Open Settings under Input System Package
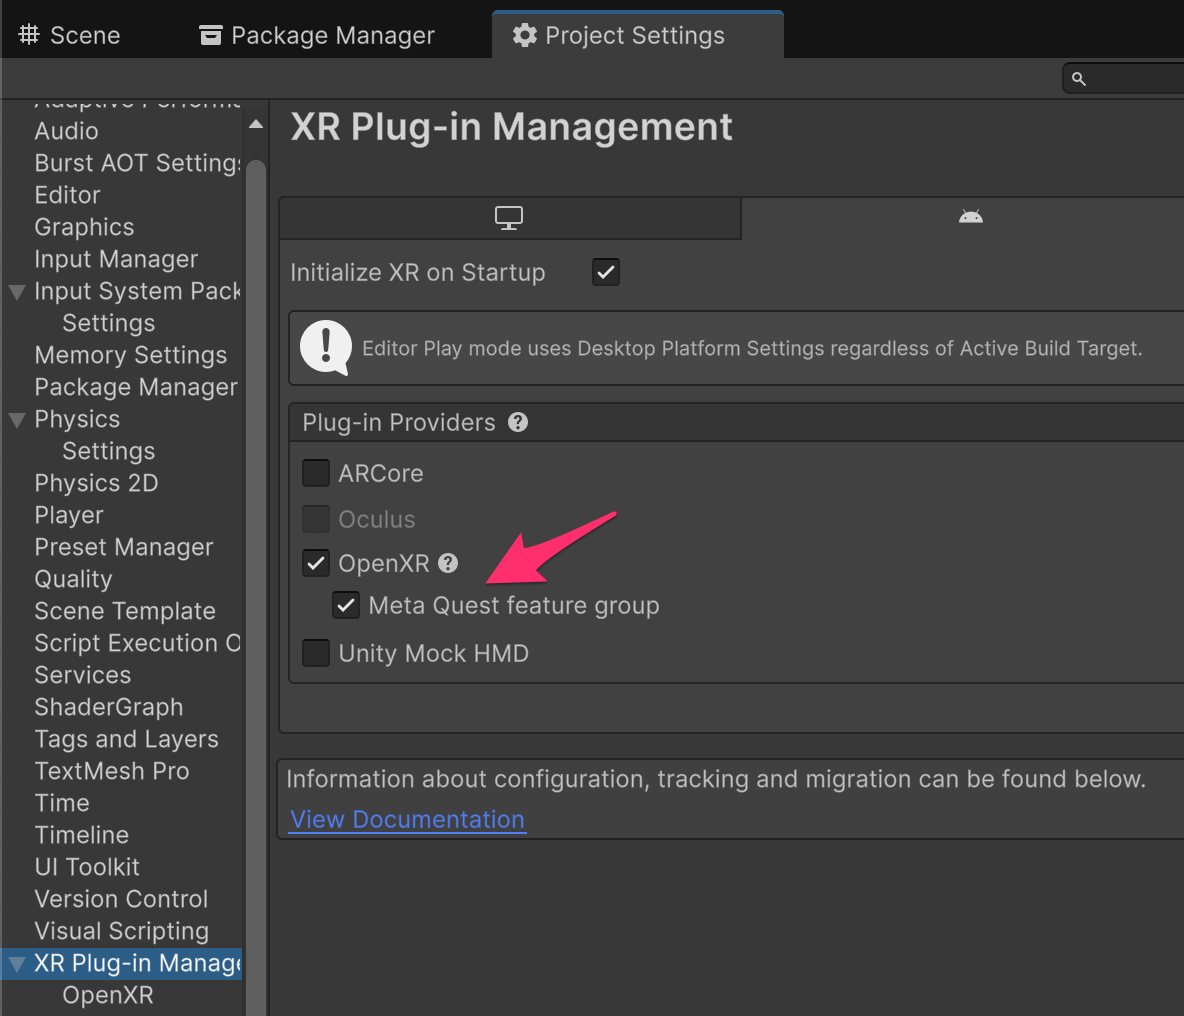 [x=109, y=323]
